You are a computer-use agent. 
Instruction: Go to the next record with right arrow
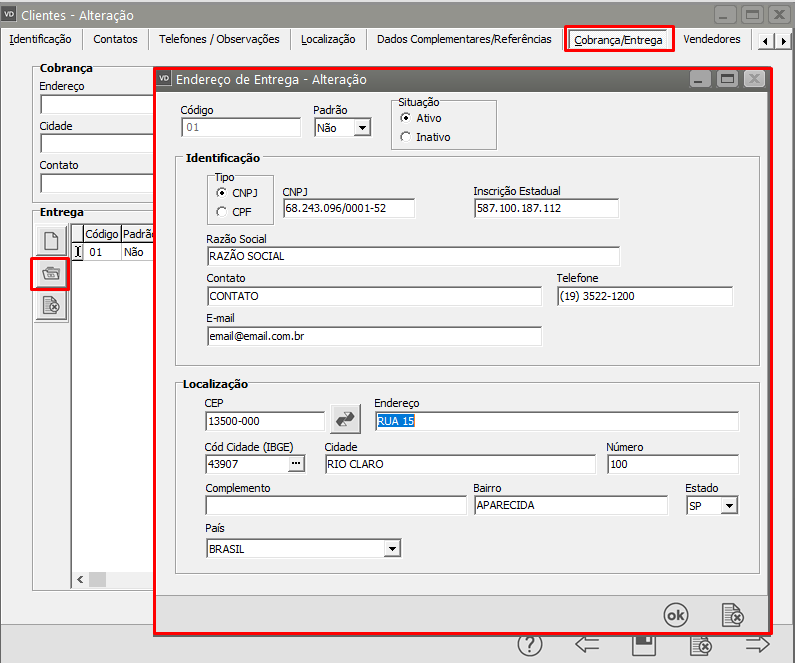click(x=758, y=645)
